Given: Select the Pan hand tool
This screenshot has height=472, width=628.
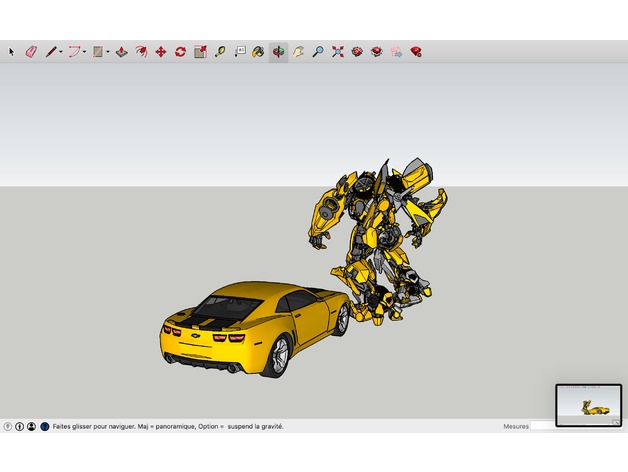Looking at the screenshot, I should point(298,52).
